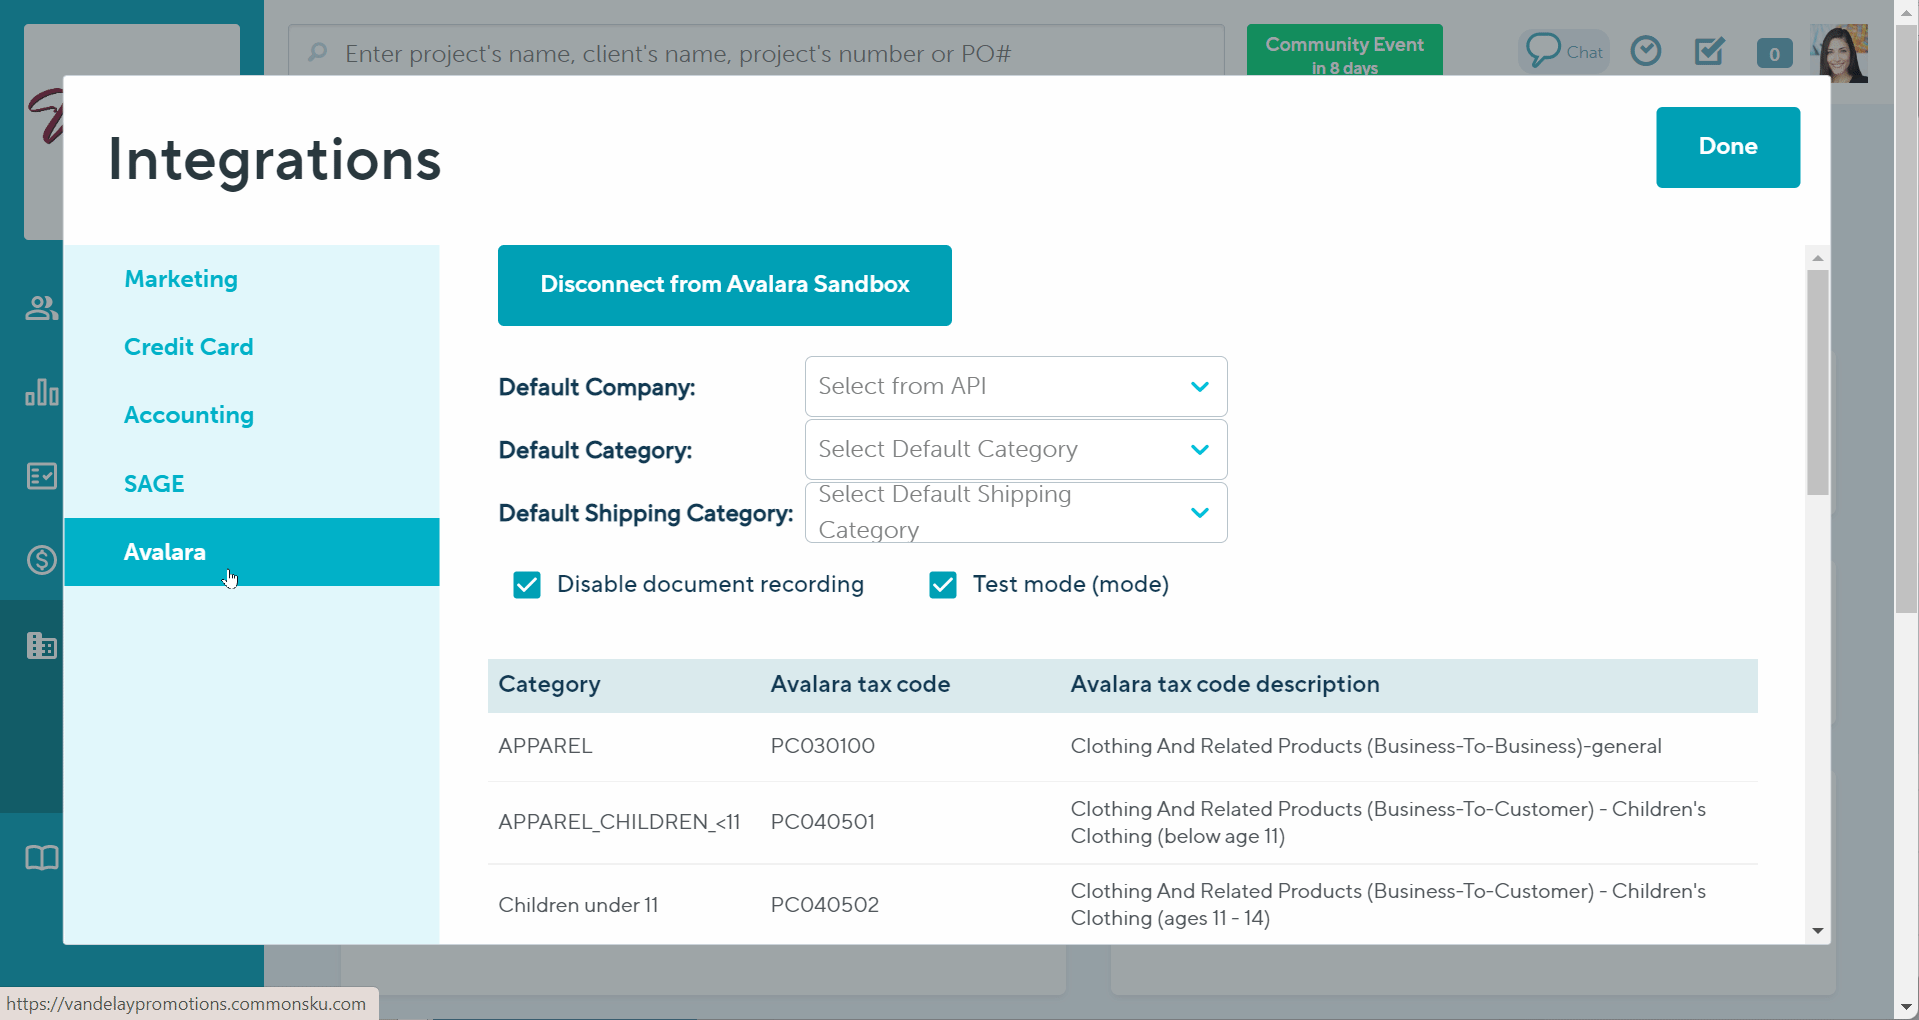Open the SAGE integration tab
This screenshot has height=1020, width=1919.
[x=154, y=484]
